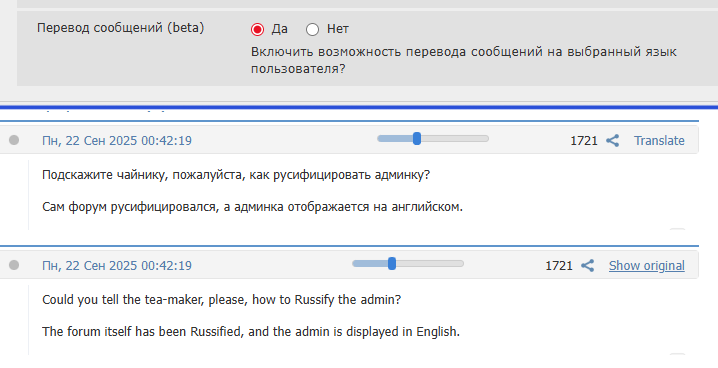The width and height of the screenshot is (718, 368).
Task: Click the grey status dot on the English post
Action: [14, 265]
